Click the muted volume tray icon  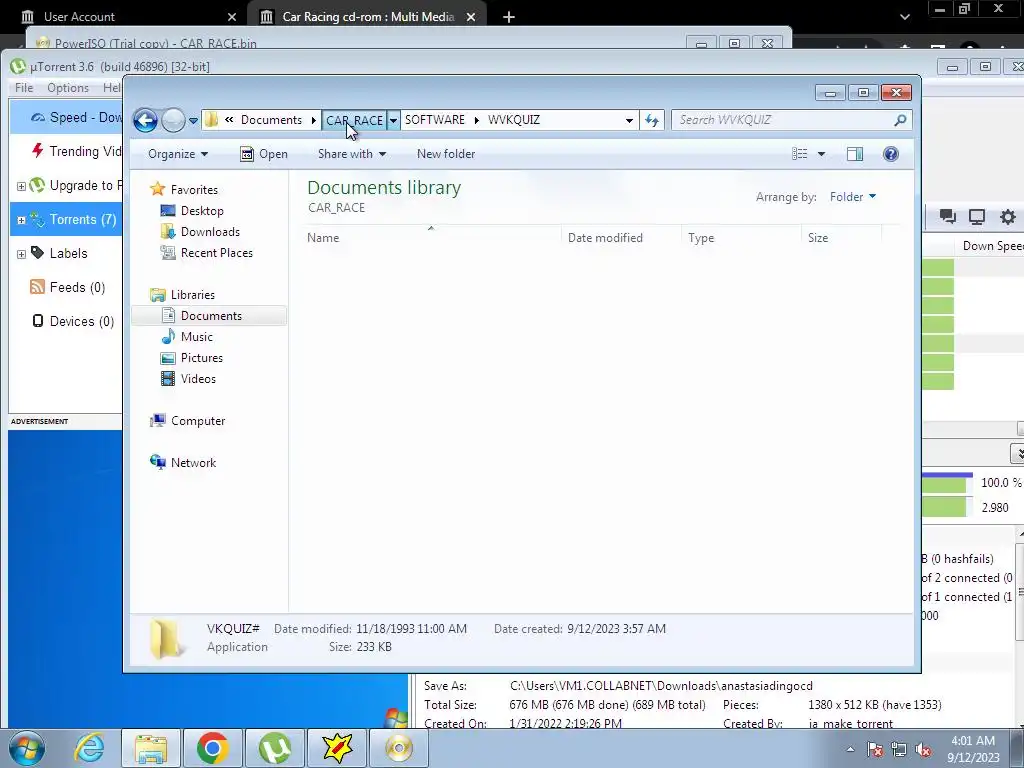pos(923,749)
